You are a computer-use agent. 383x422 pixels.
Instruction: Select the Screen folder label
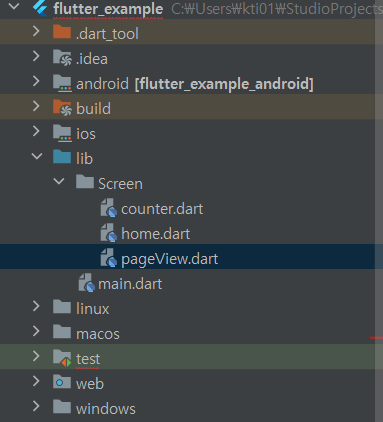coord(120,184)
